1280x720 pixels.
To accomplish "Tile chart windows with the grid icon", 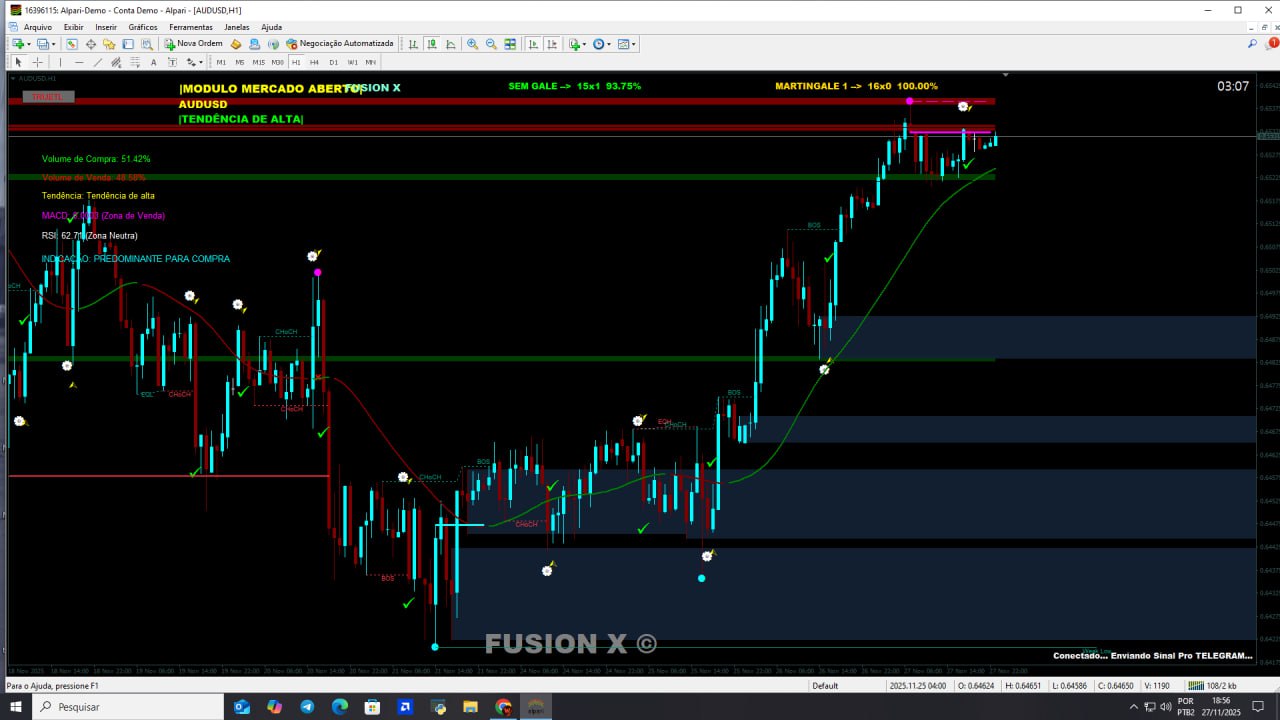I will 510,44.
